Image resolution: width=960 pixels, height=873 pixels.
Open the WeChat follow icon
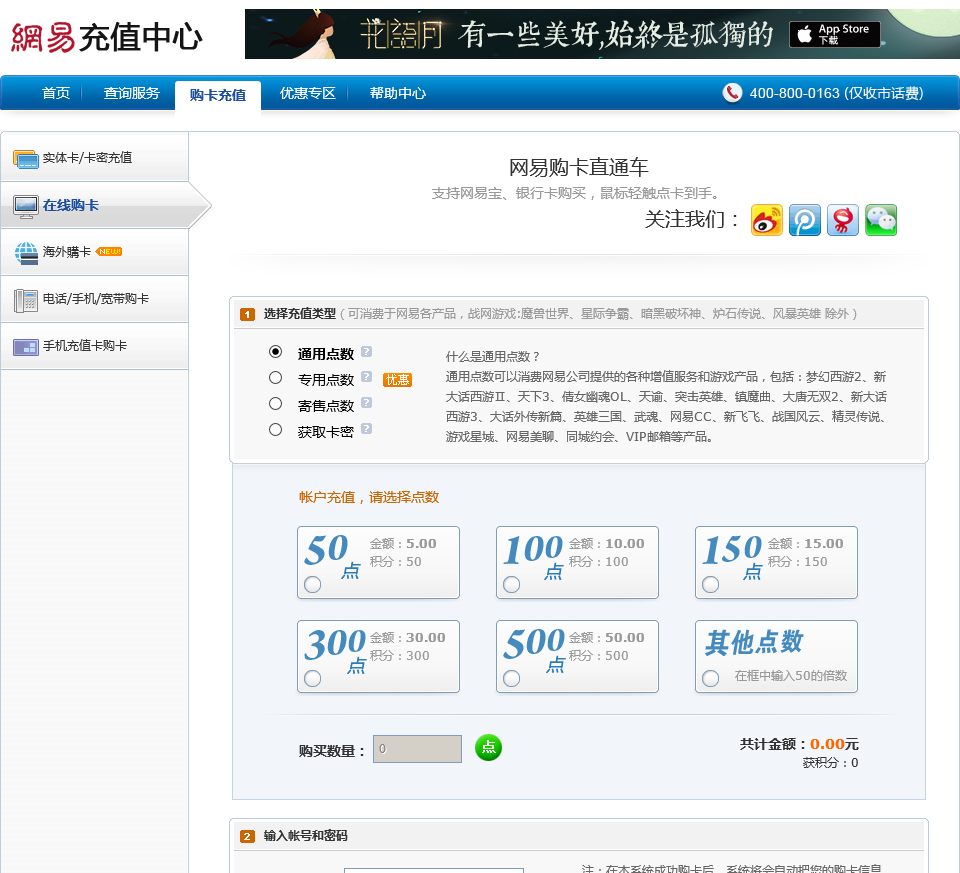(881, 220)
